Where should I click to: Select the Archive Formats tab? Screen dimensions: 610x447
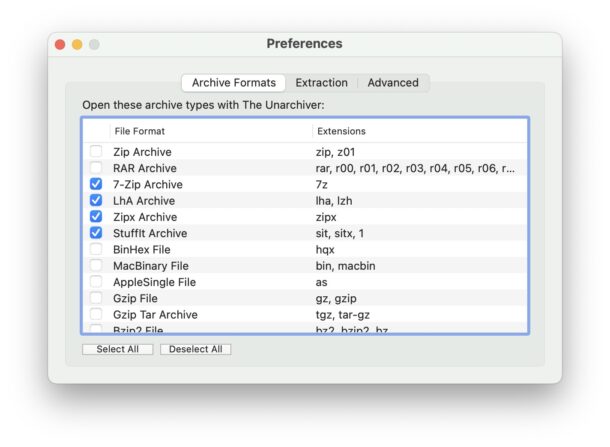[233, 83]
